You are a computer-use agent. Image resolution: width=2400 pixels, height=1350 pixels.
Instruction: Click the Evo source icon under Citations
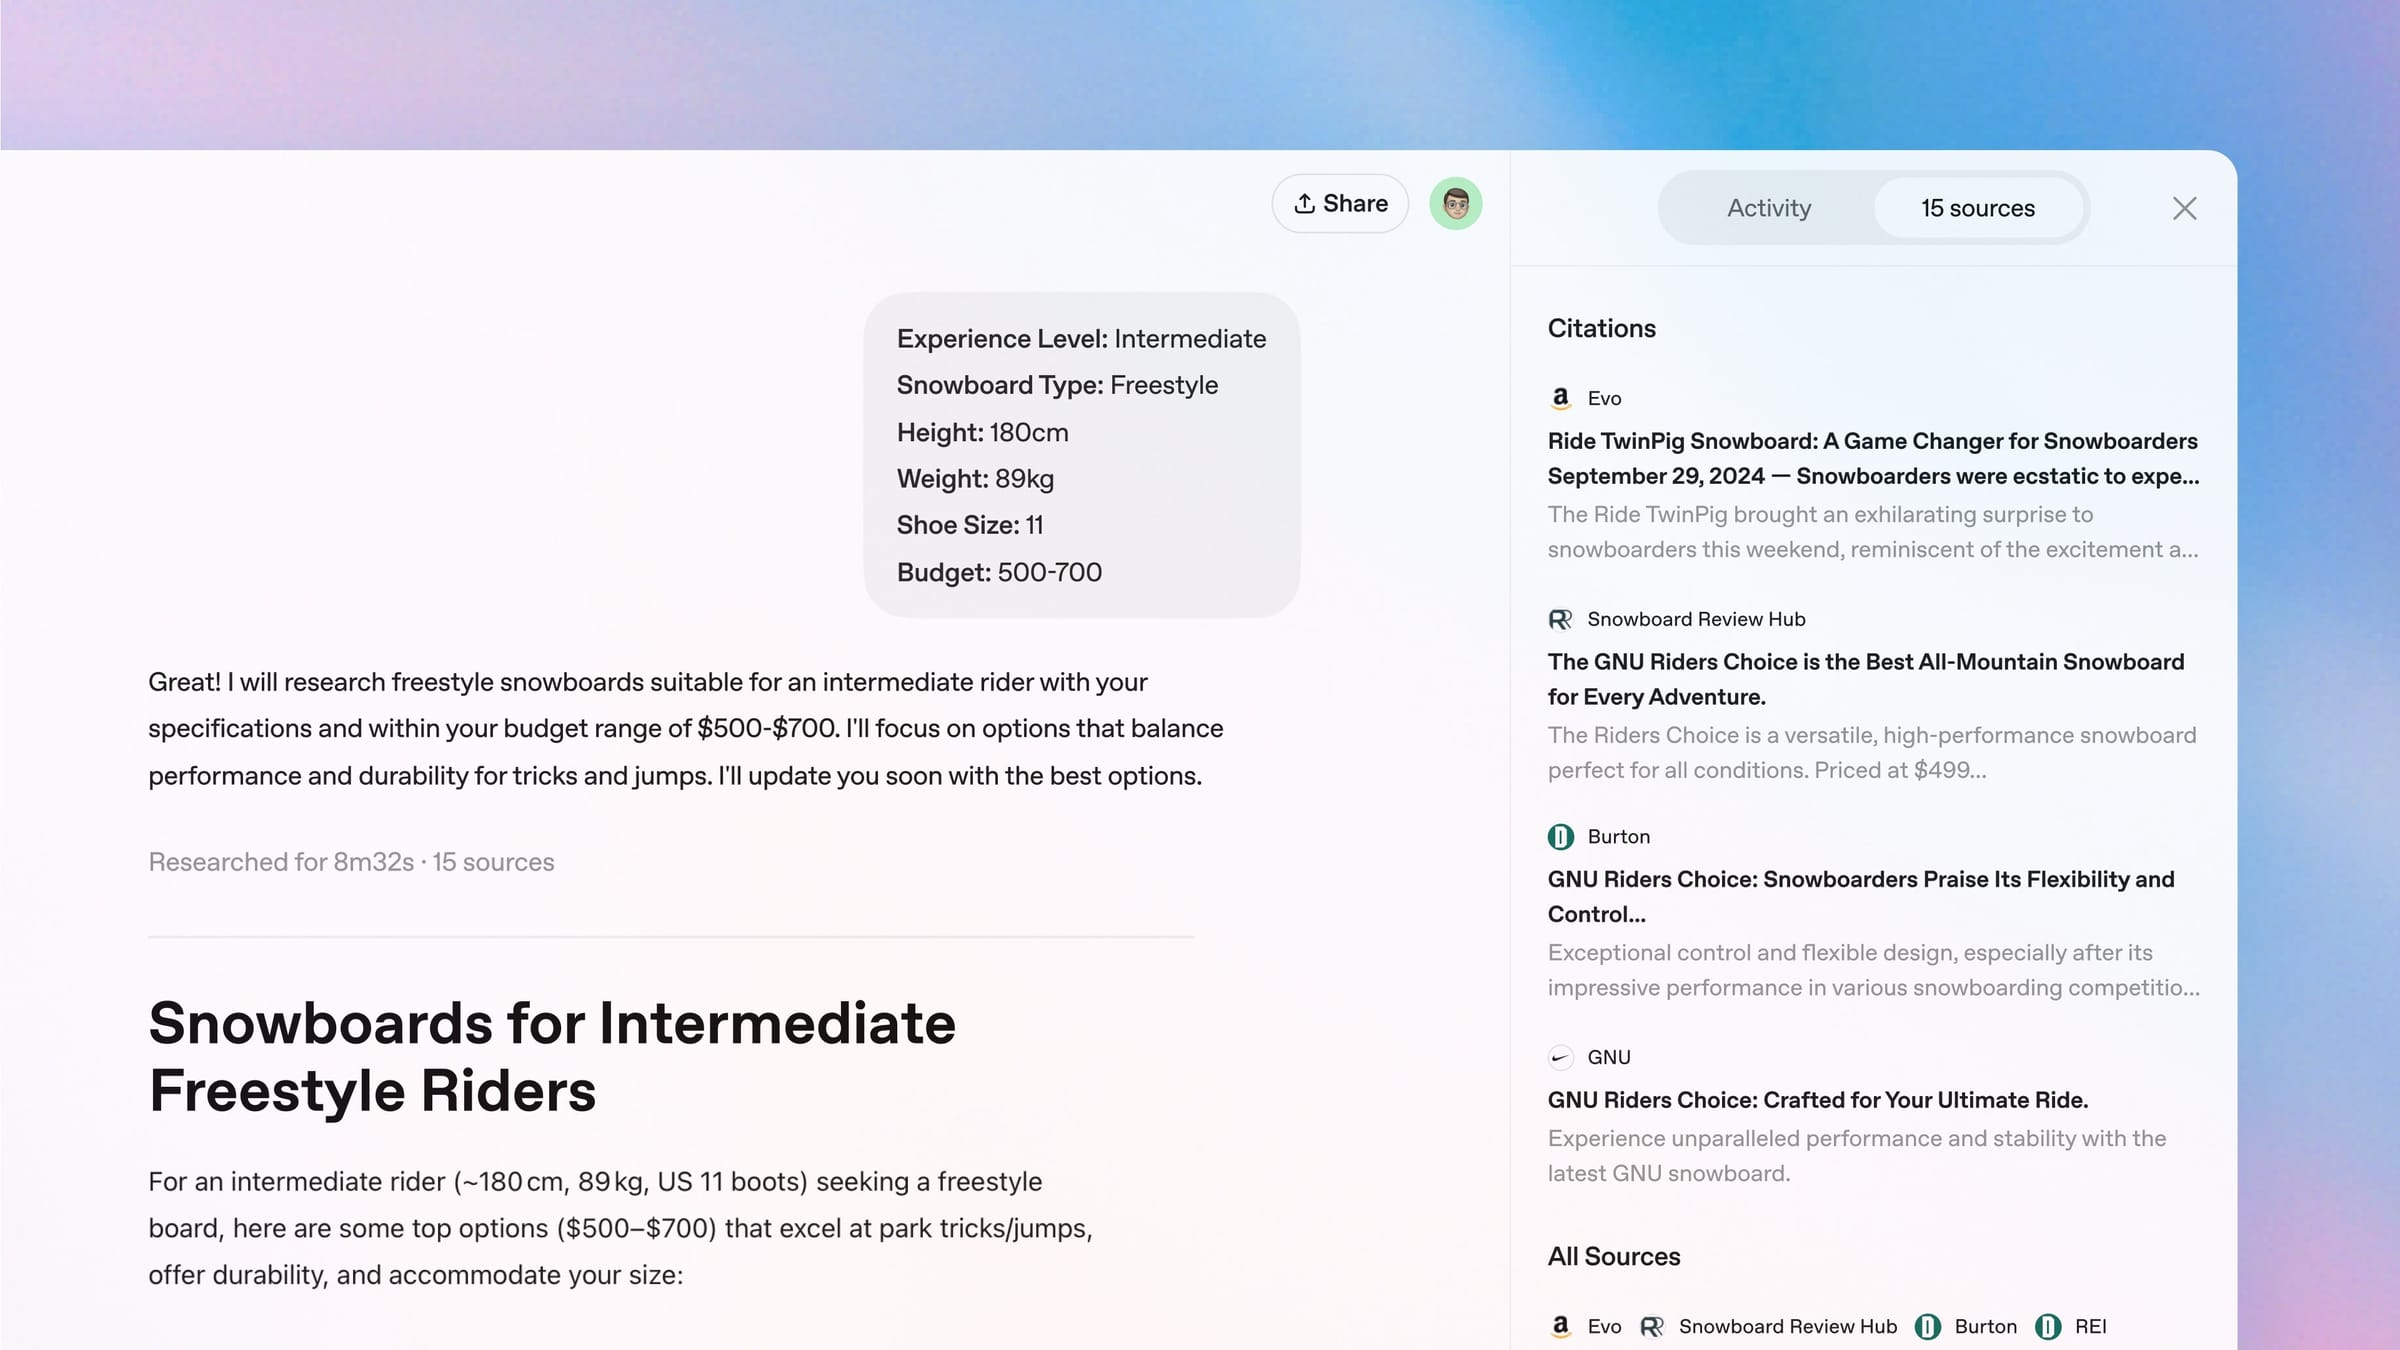click(x=1560, y=398)
